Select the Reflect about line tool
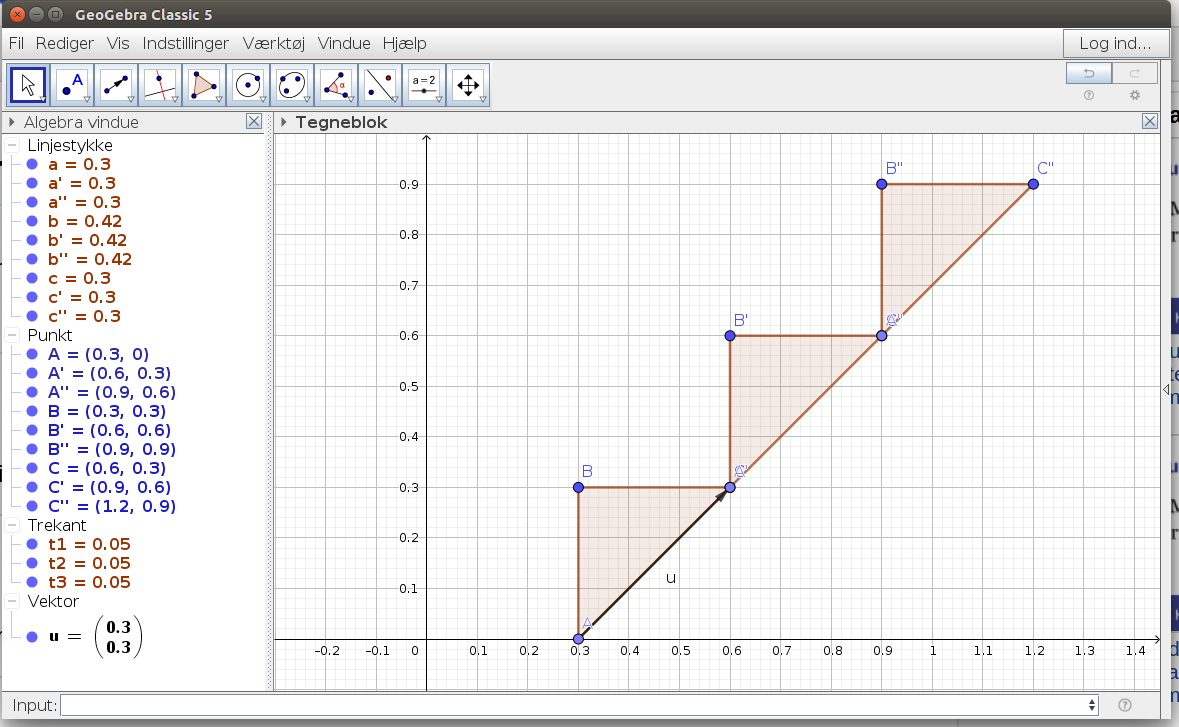Screen dimensions: 1179x727 pos(380,85)
